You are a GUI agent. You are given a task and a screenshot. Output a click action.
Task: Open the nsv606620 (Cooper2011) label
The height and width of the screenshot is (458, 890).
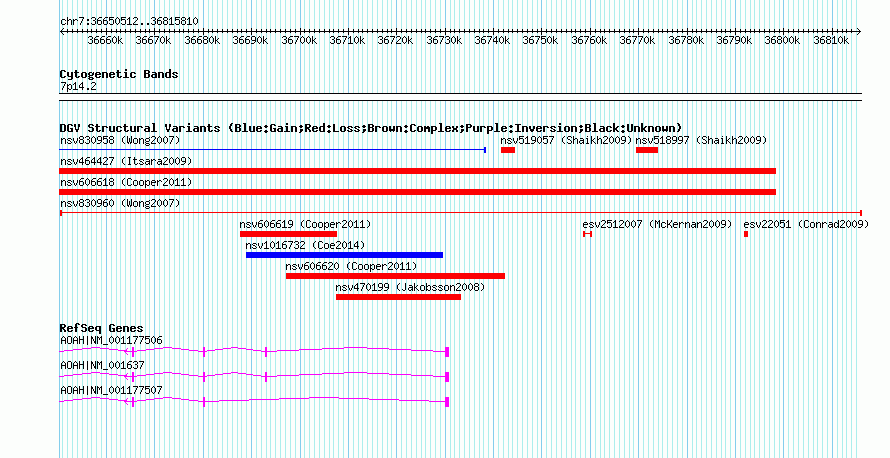[351, 266]
